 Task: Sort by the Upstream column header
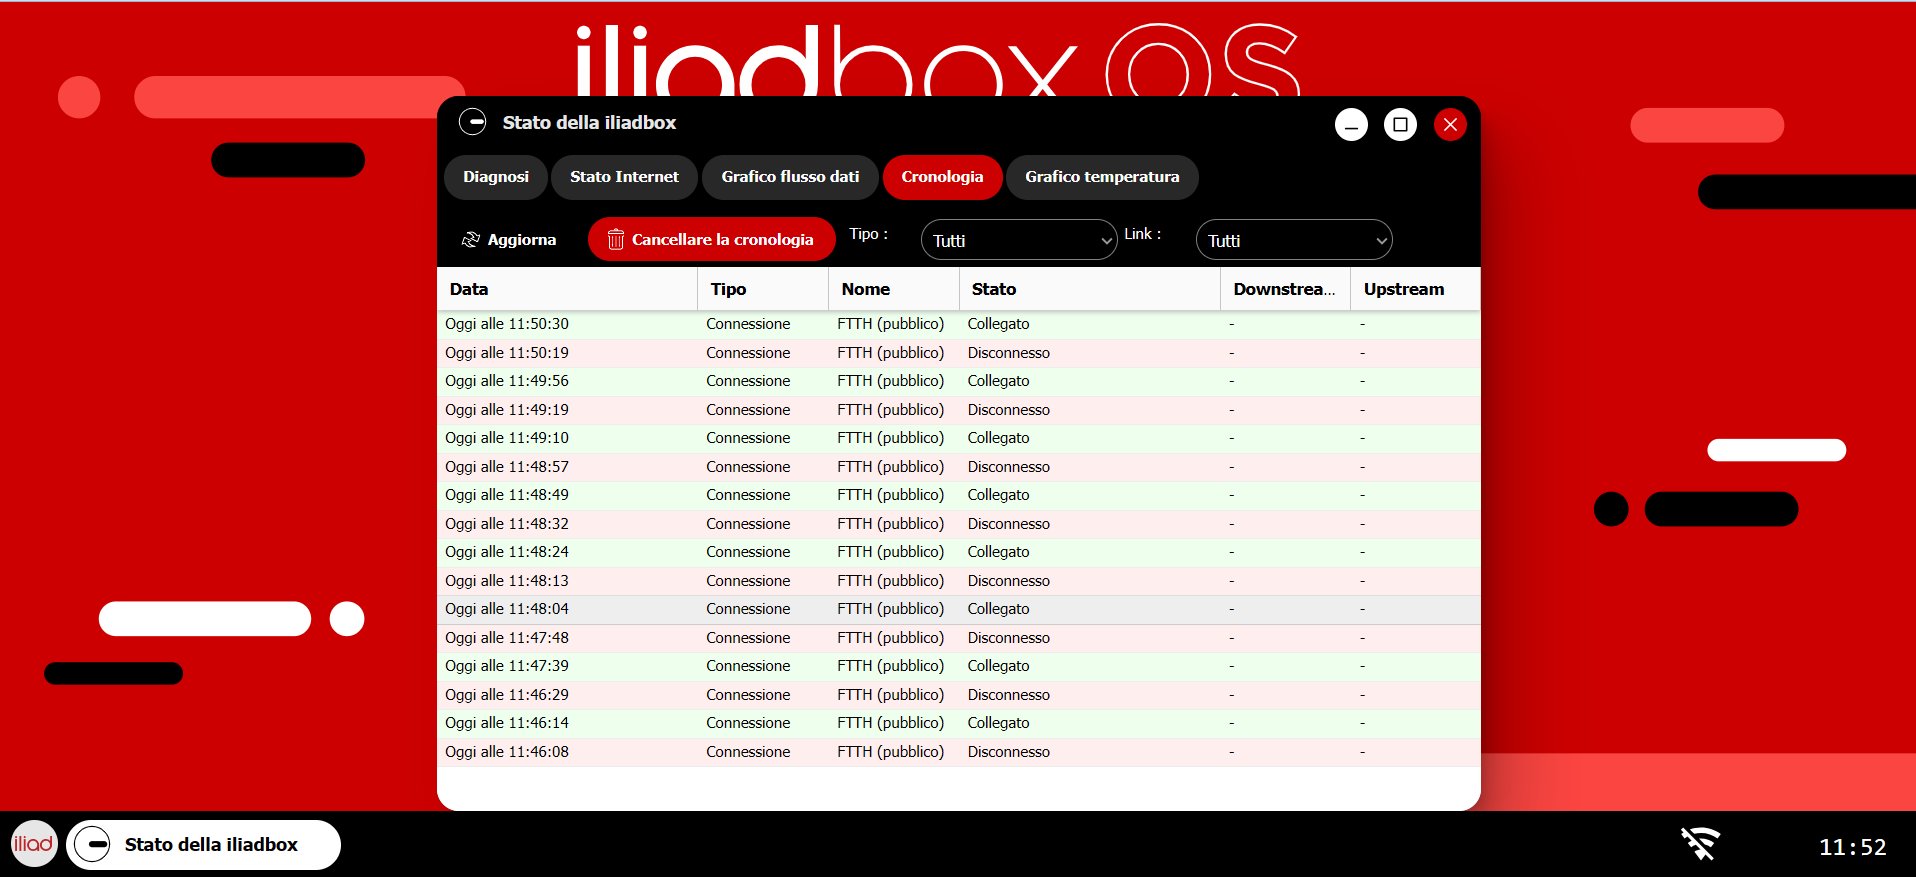pyautogui.click(x=1415, y=289)
